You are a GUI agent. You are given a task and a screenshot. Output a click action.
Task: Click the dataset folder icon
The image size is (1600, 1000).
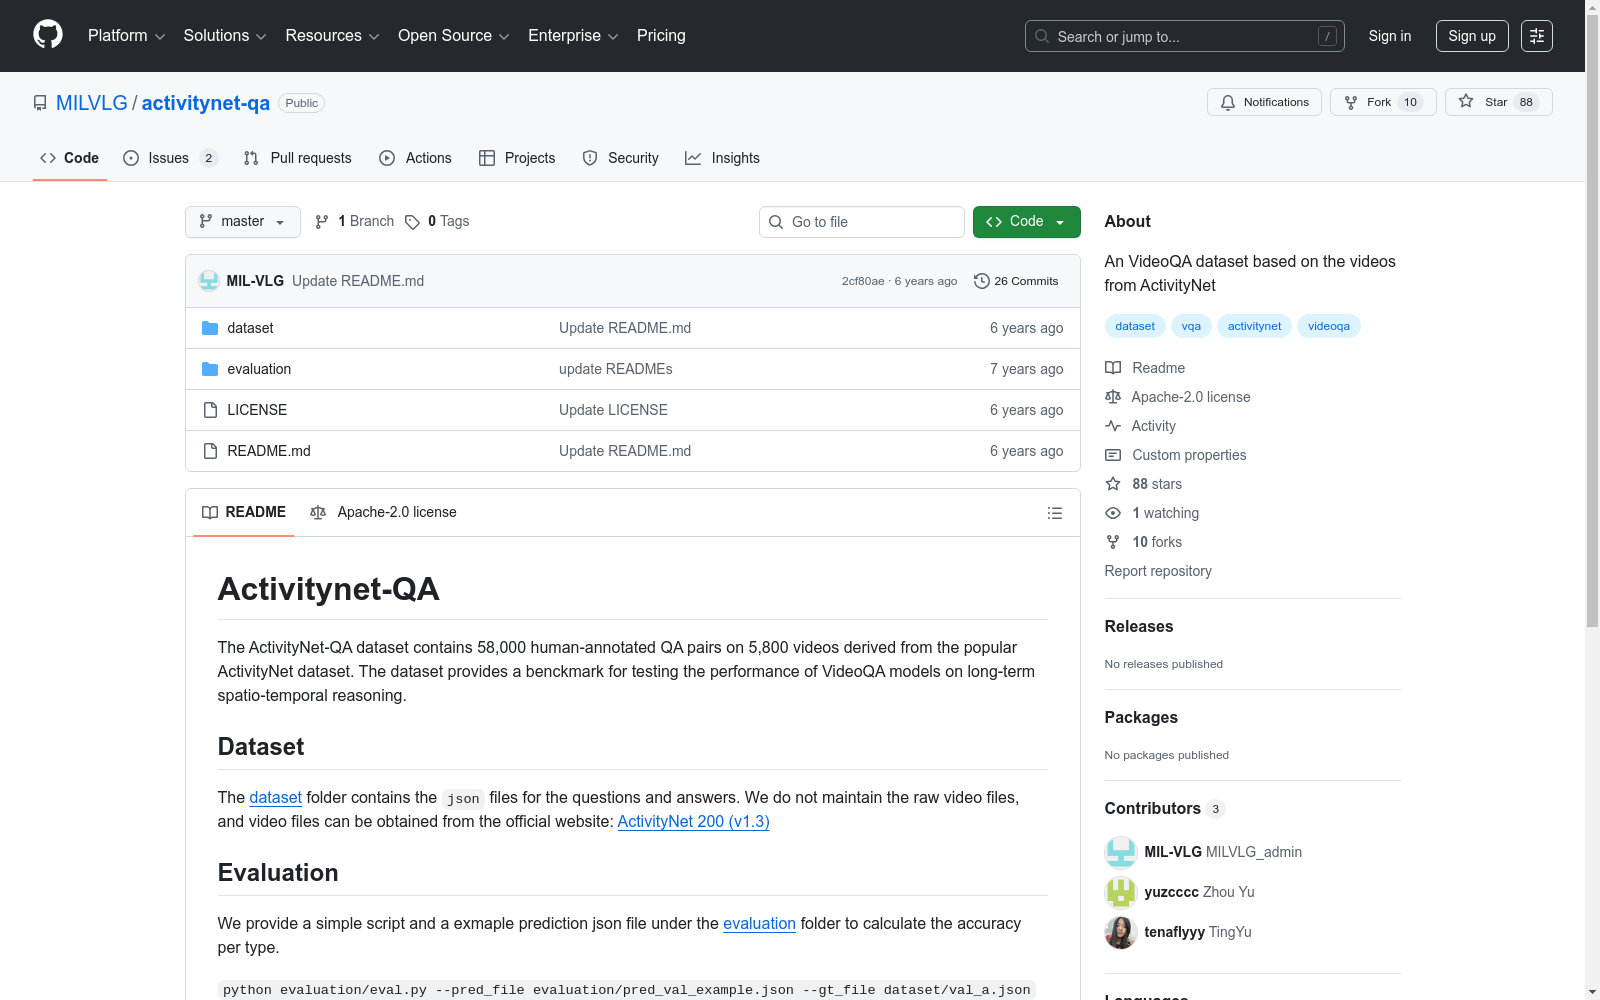click(x=210, y=328)
